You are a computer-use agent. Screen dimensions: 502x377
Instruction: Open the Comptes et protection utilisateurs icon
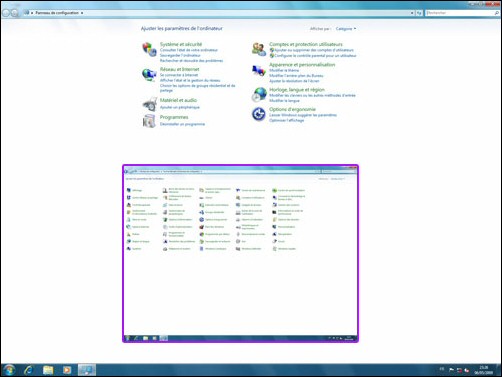(259, 49)
